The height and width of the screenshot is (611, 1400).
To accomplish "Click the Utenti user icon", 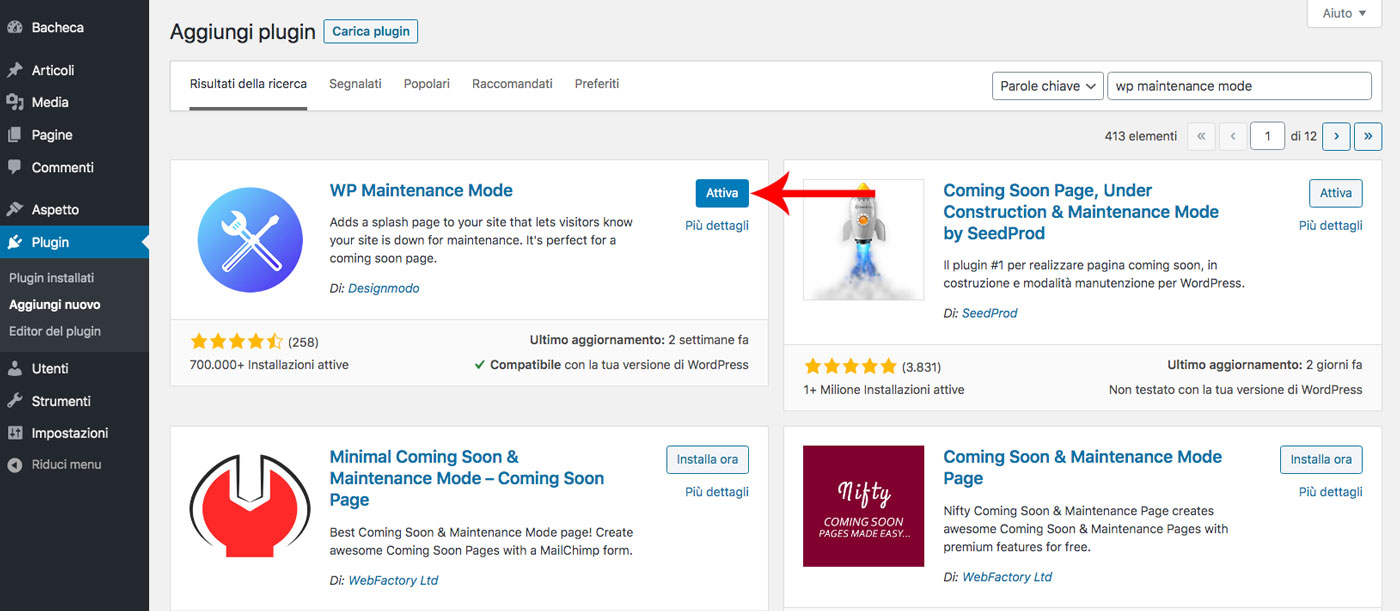I will (x=15, y=369).
